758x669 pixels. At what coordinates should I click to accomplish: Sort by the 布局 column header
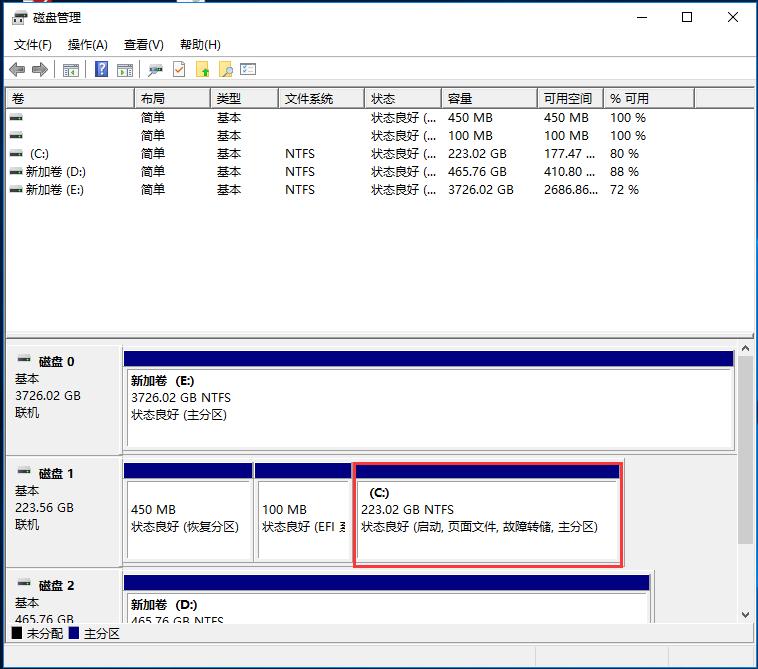[173, 99]
